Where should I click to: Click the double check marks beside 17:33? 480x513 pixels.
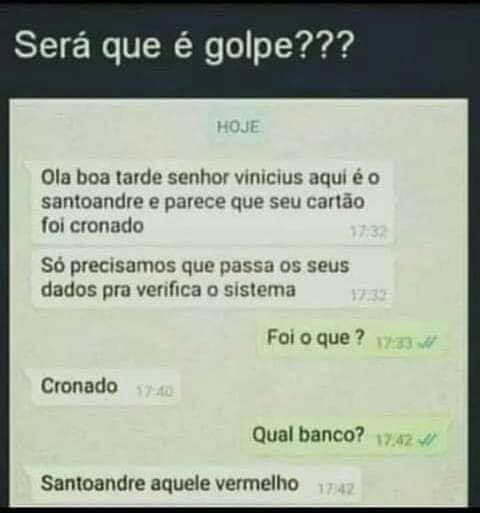tap(427, 342)
